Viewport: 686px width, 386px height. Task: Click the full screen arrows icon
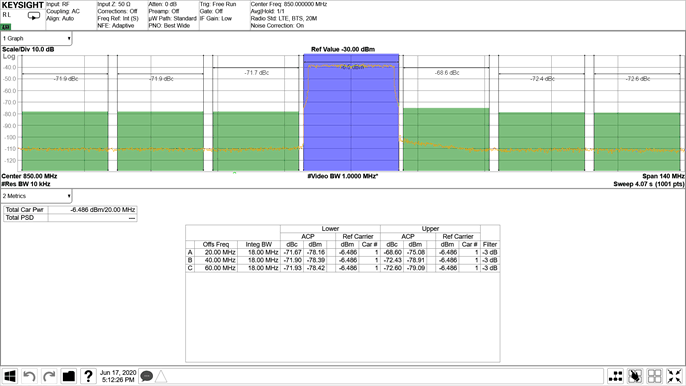674,376
